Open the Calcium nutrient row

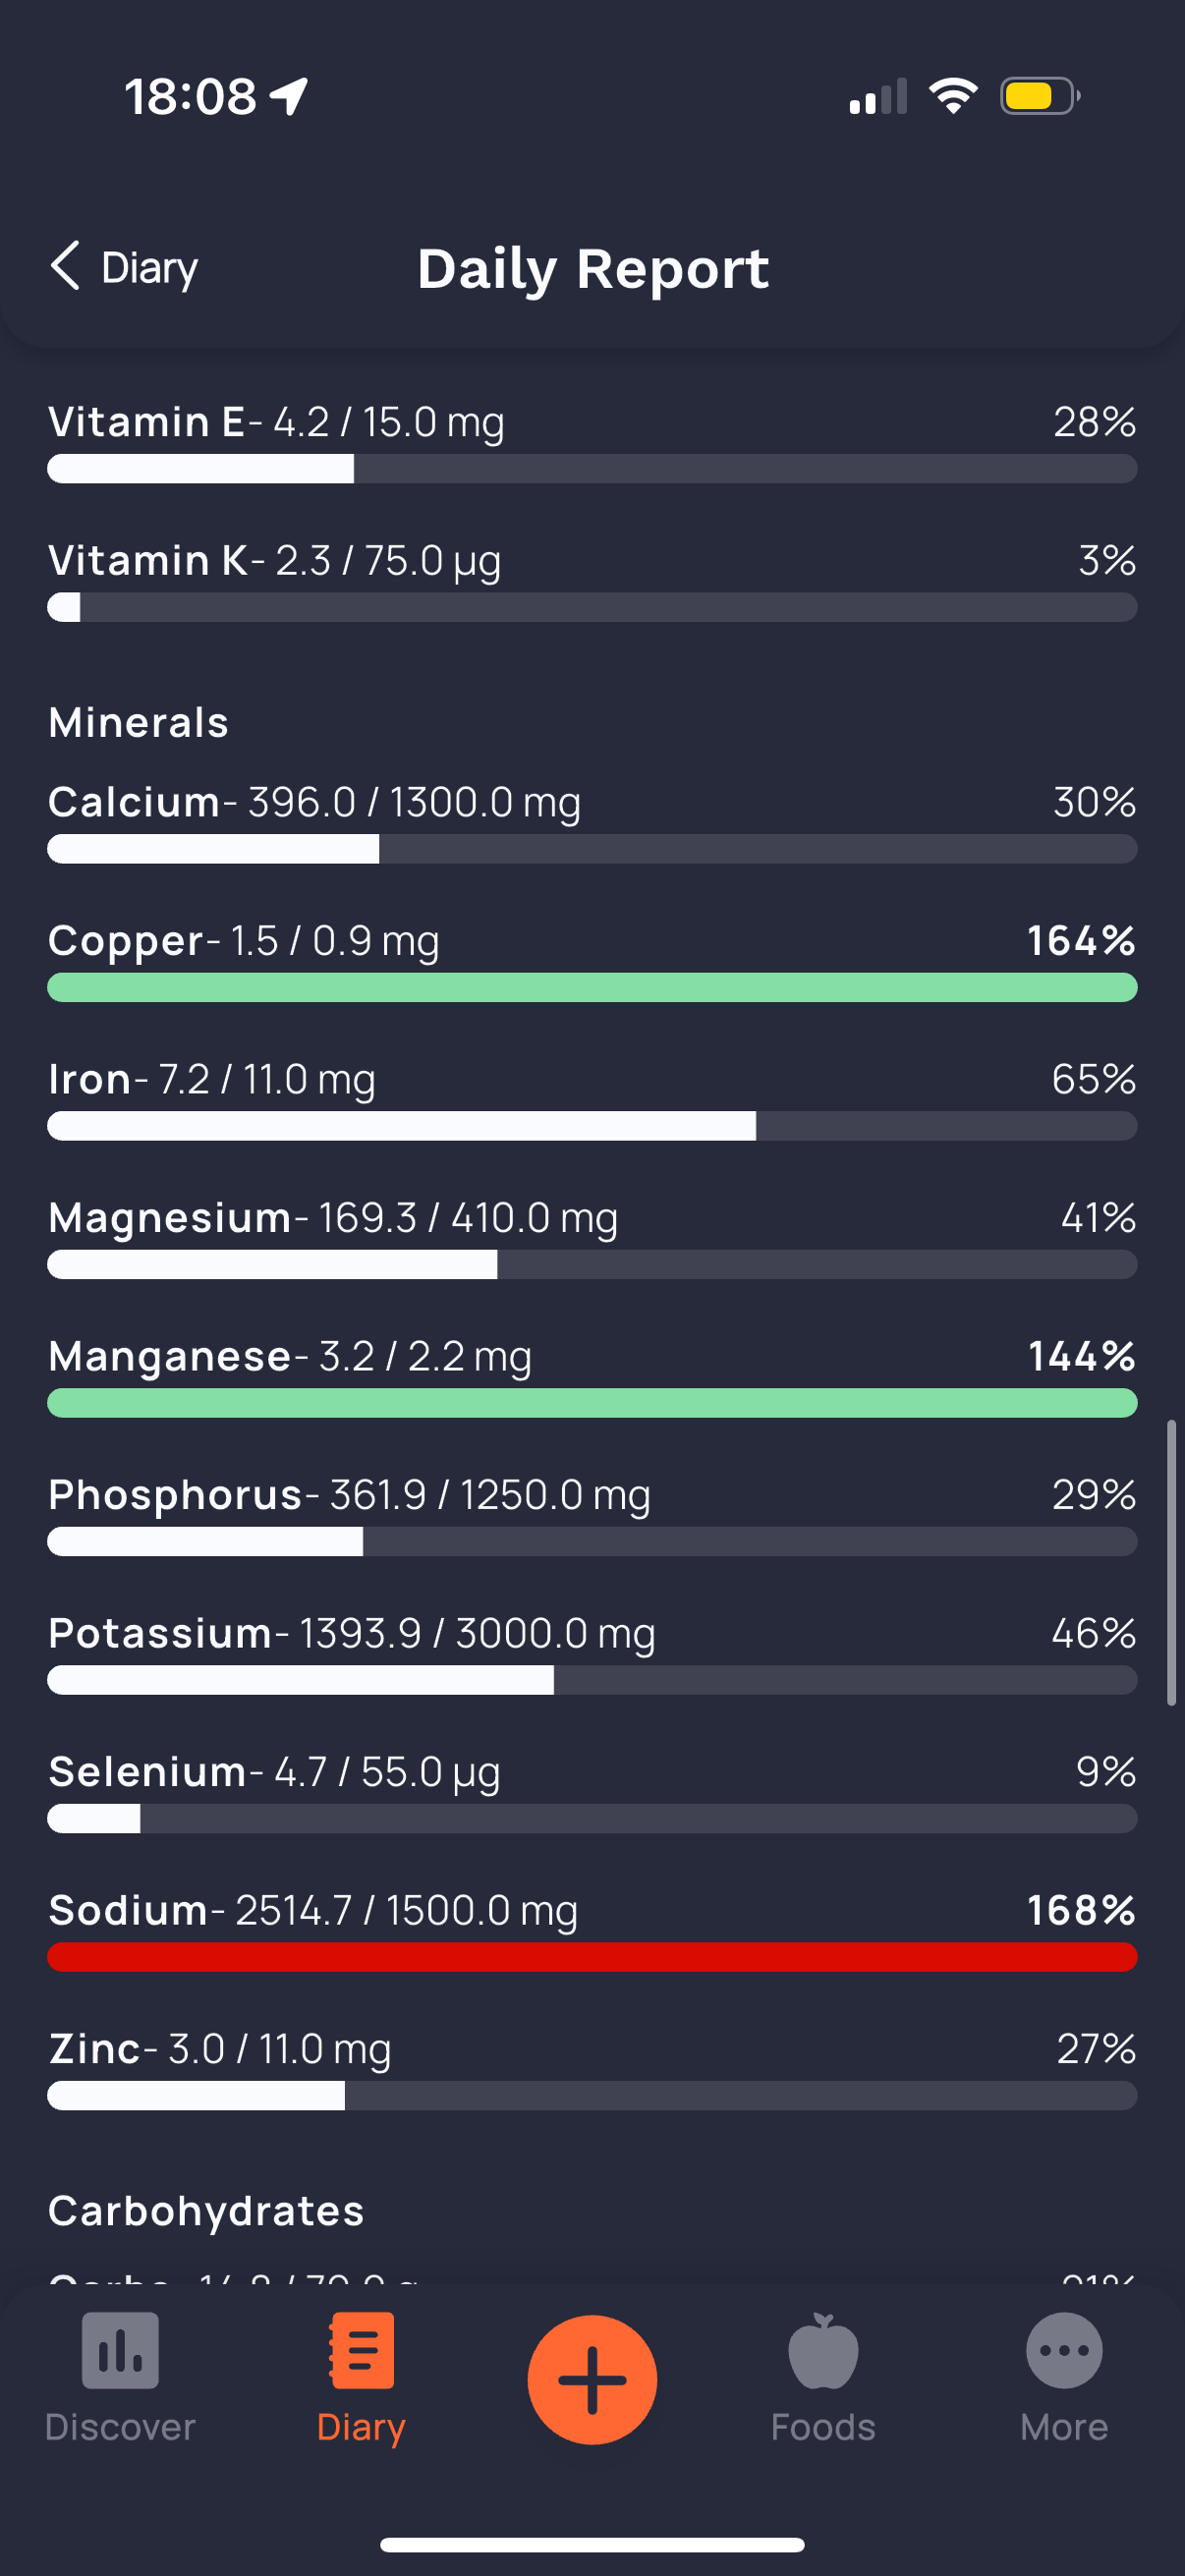pos(592,822)
